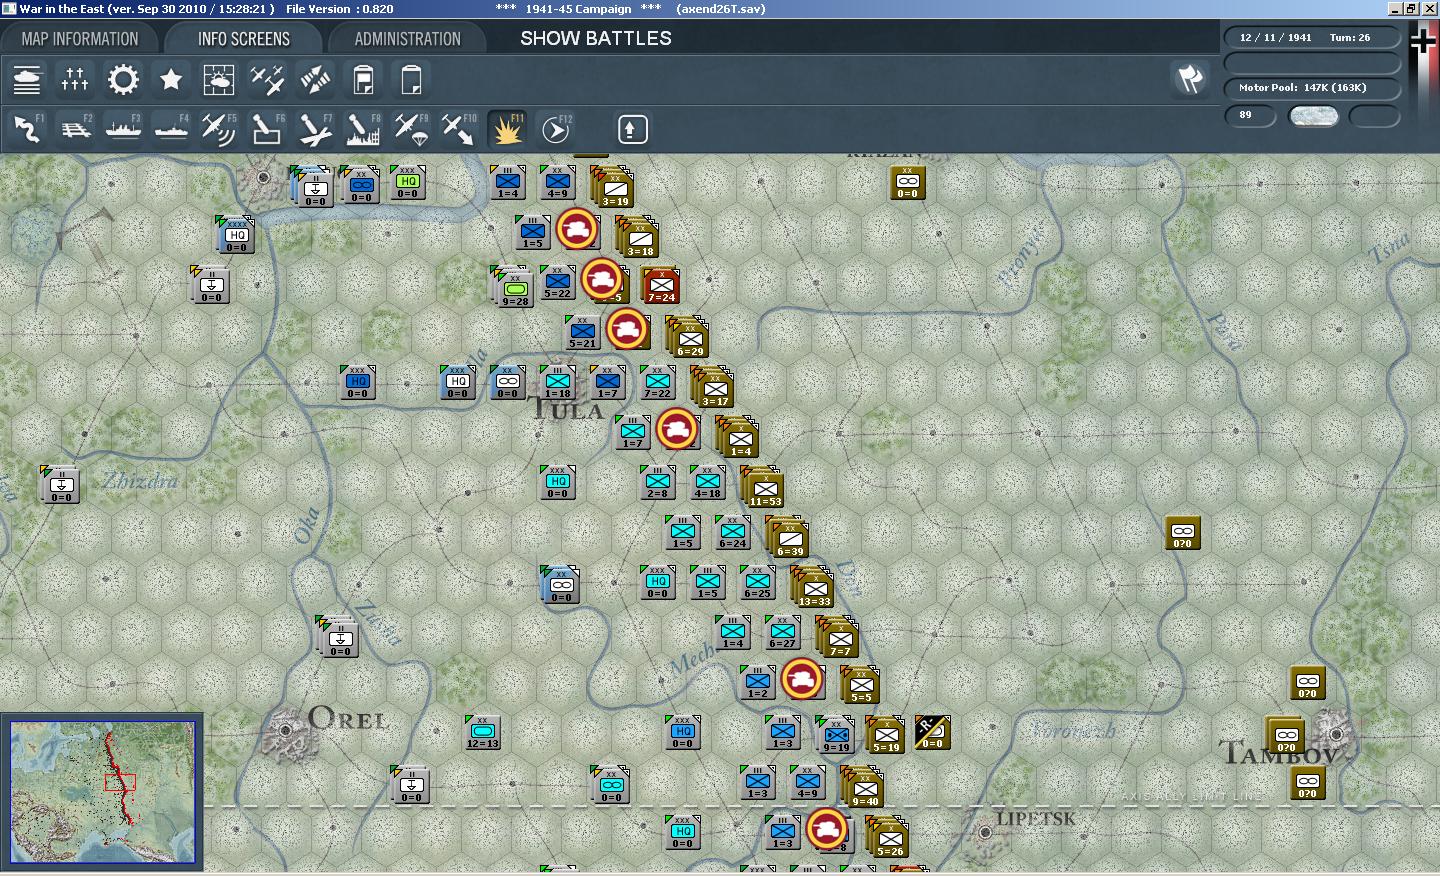Select the cyan unit labeled 6=27
This screenshot has width=1440, height=876.
tap(782, 632)
